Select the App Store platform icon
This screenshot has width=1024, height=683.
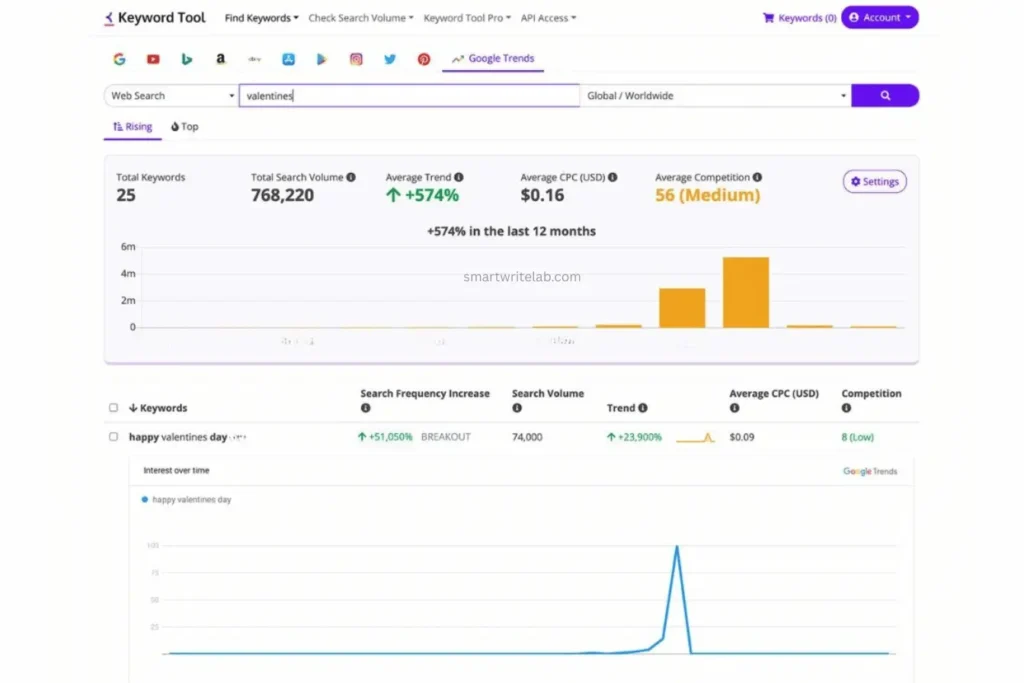point(288,59)
